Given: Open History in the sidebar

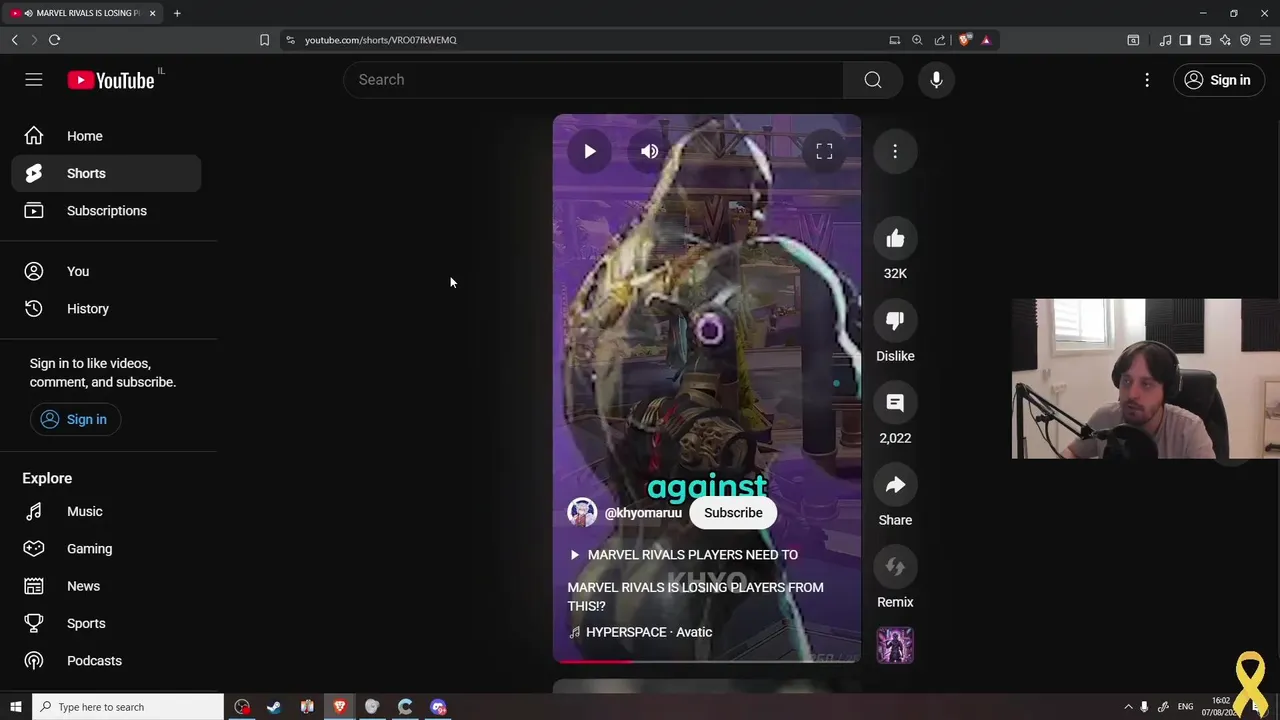Looking at the screenshot, I should pos(106,309).
